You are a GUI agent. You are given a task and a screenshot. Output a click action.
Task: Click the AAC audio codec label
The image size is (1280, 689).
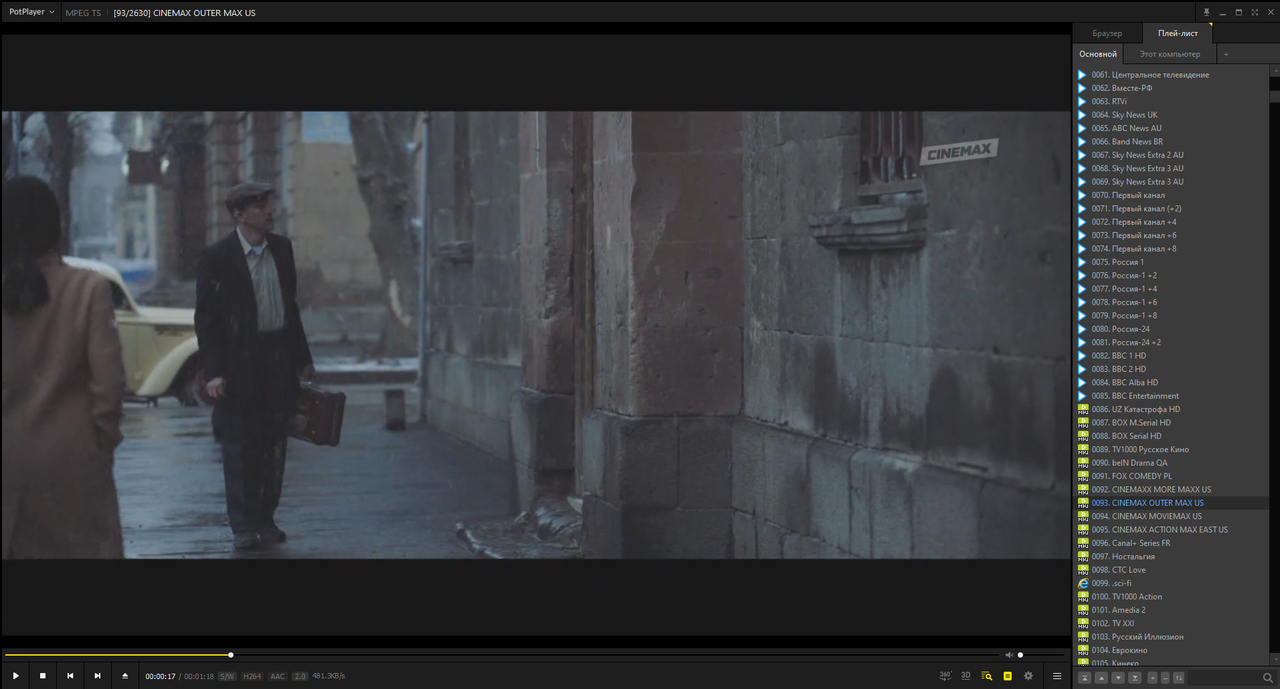pyautogui.click(x=278, y=676)
